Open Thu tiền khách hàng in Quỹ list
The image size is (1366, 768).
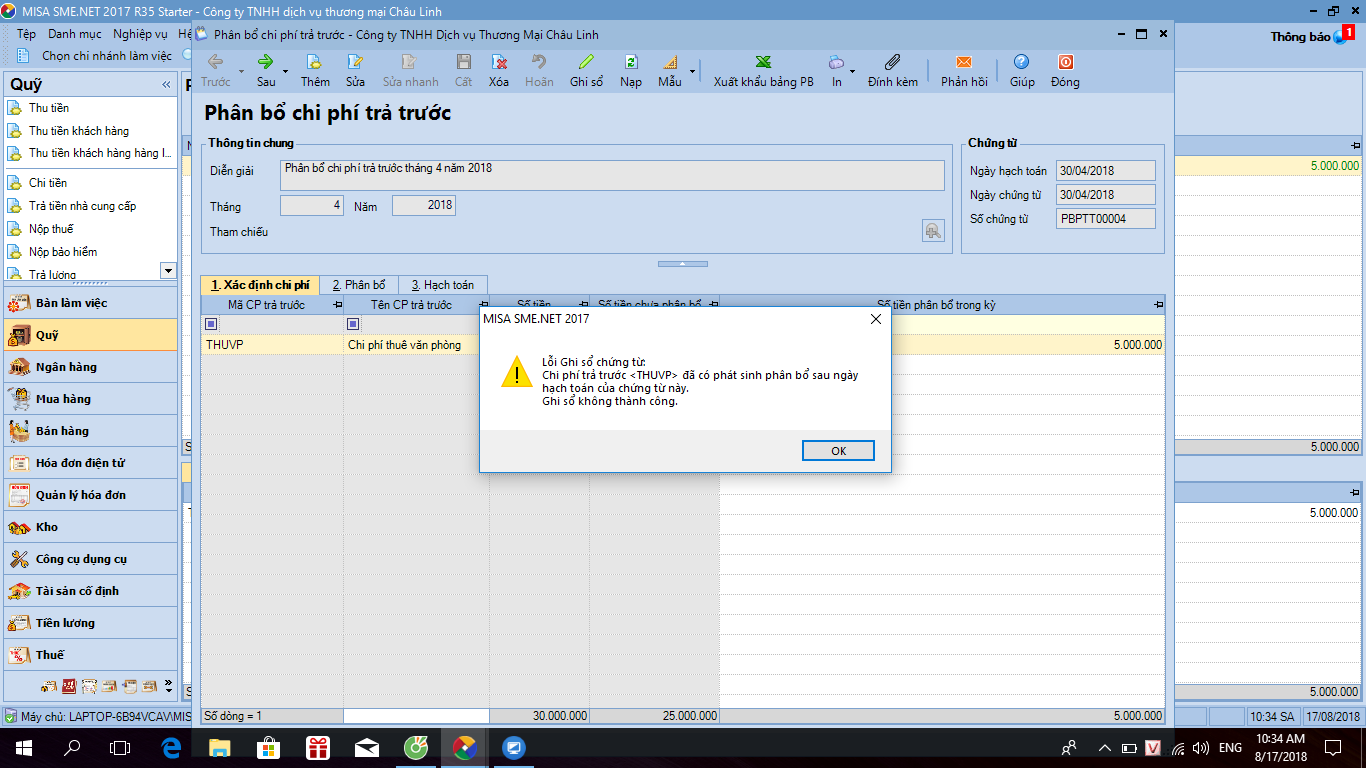[79, 131]
